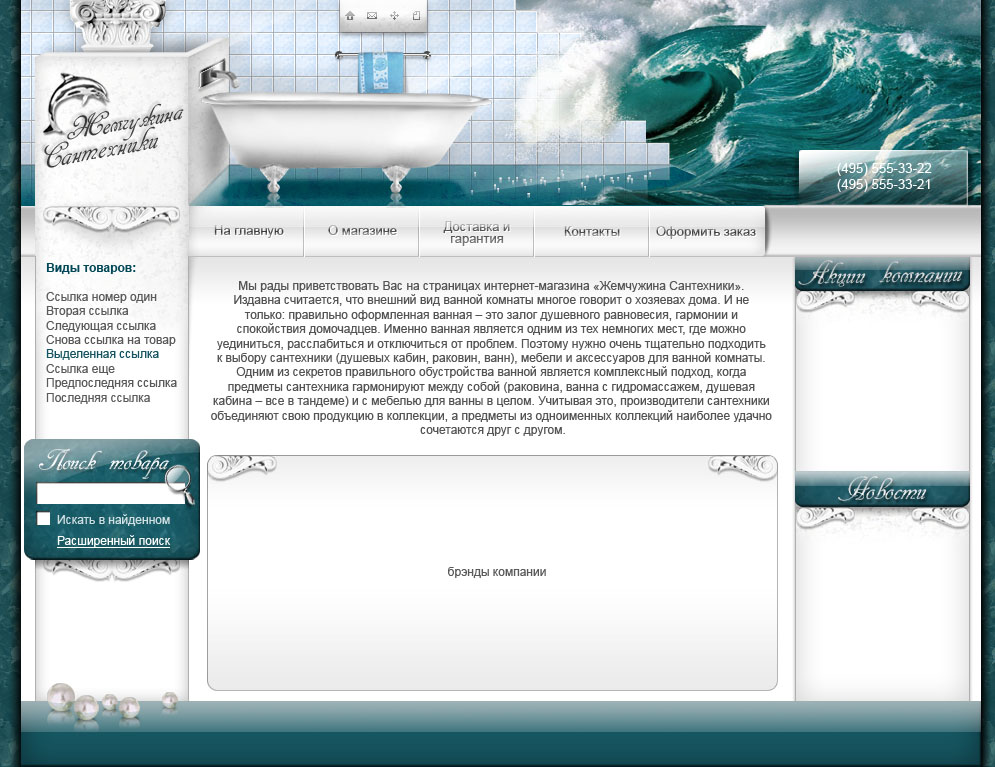Click the four-arrow sitemap icon
This screenshot has height=767, width=995.
[x=394, y=16]
